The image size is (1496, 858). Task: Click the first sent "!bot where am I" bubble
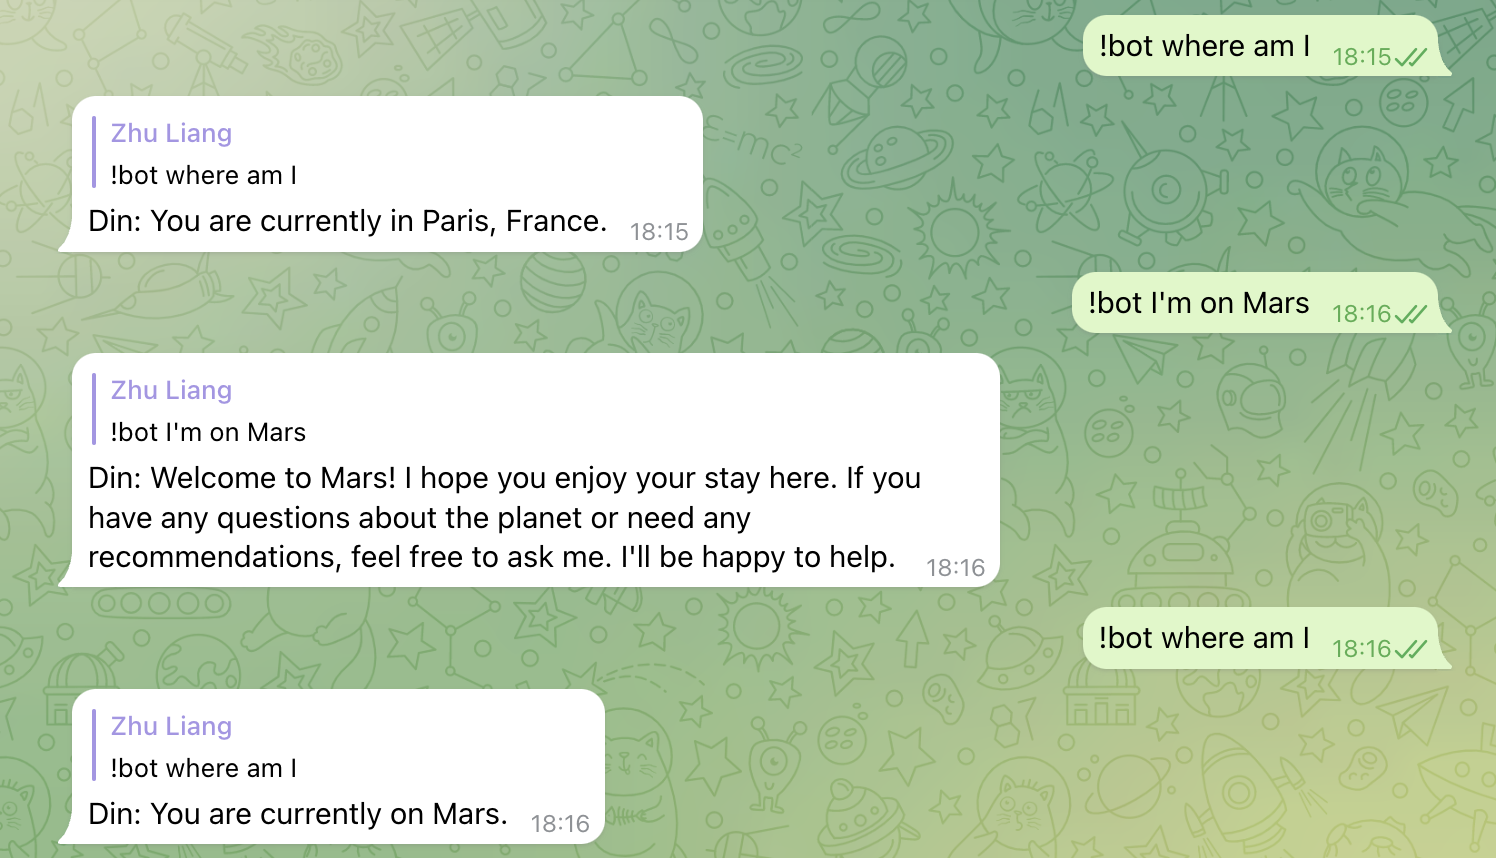(1261, 45)
